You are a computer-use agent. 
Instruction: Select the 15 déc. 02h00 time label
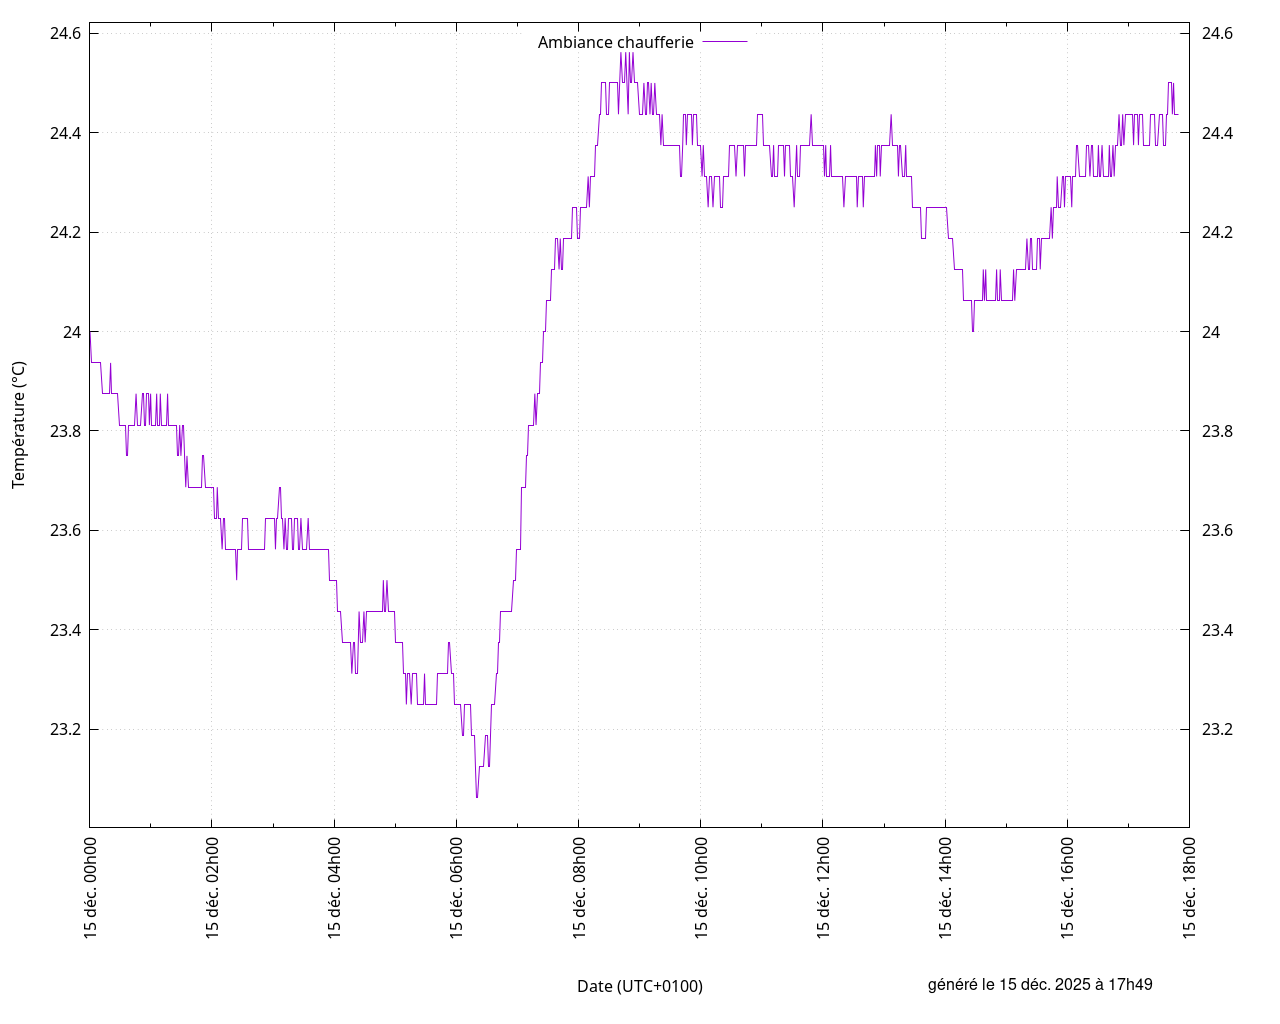(212, 887)
